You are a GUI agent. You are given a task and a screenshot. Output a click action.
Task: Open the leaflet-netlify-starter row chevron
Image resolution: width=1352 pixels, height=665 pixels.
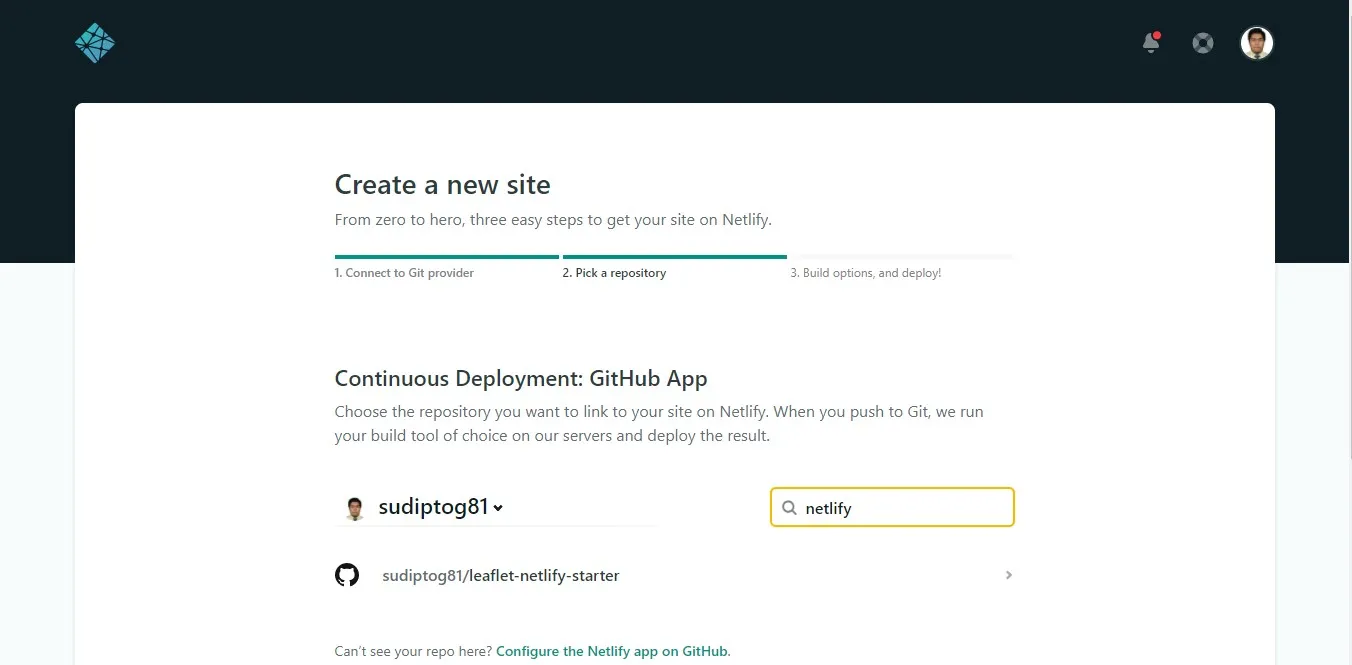point(1008,575)
